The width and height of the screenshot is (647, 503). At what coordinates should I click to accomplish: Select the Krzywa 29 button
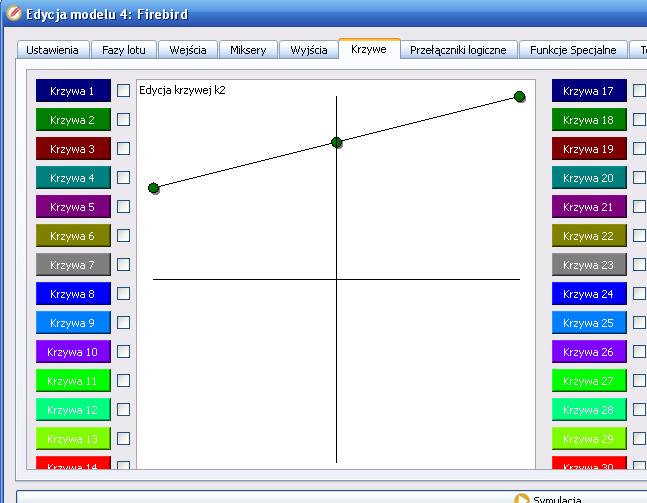click(589, 439)
